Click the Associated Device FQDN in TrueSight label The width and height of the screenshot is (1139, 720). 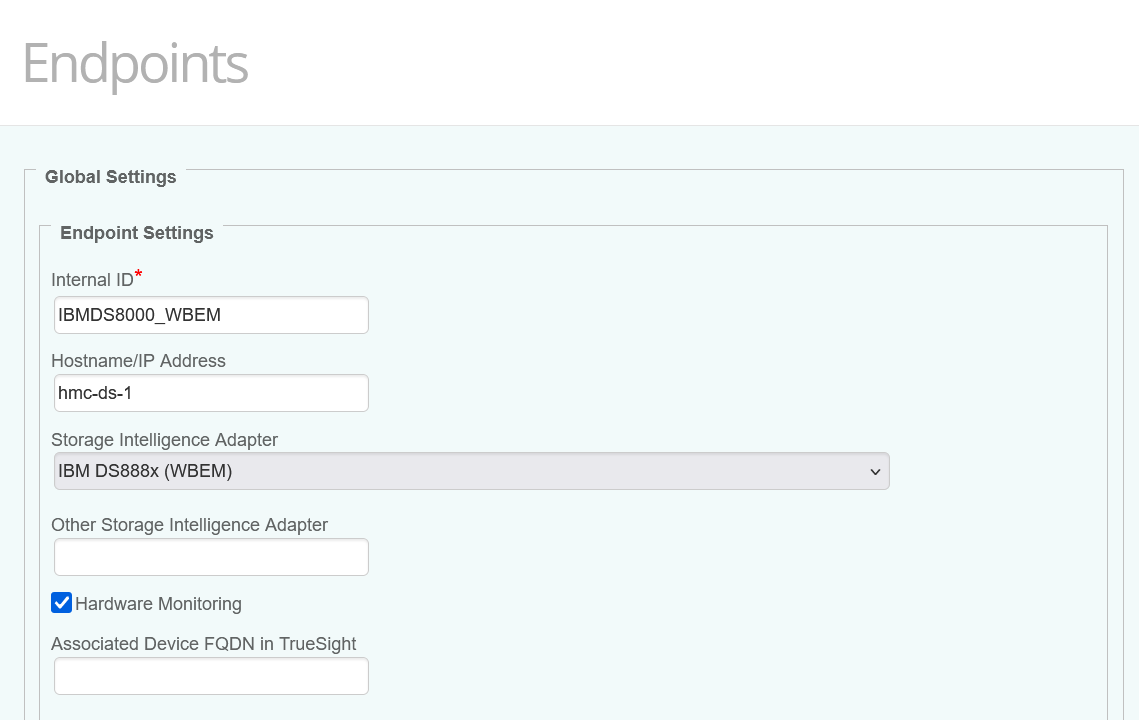[x=203, y=644]
